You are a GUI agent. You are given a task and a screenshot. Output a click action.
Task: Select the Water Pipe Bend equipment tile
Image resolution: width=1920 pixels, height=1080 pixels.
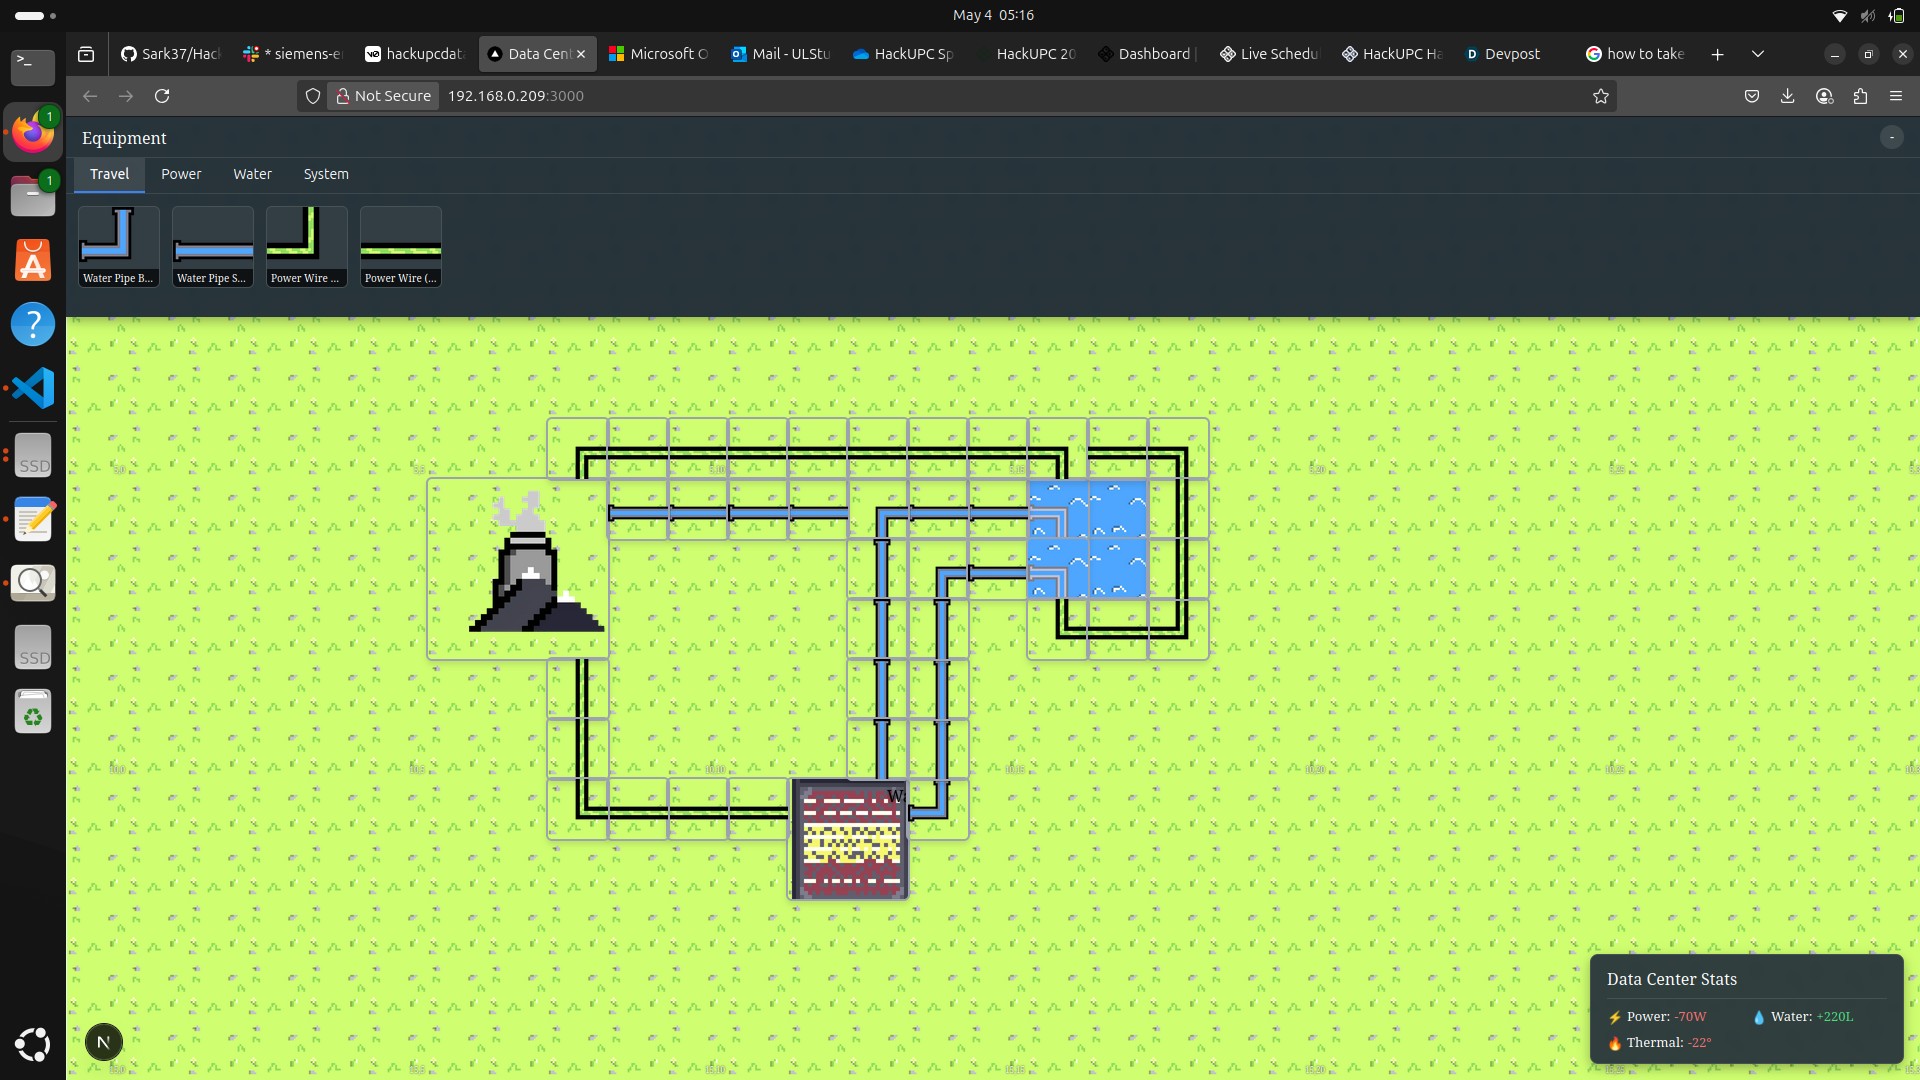click(118, 246)
